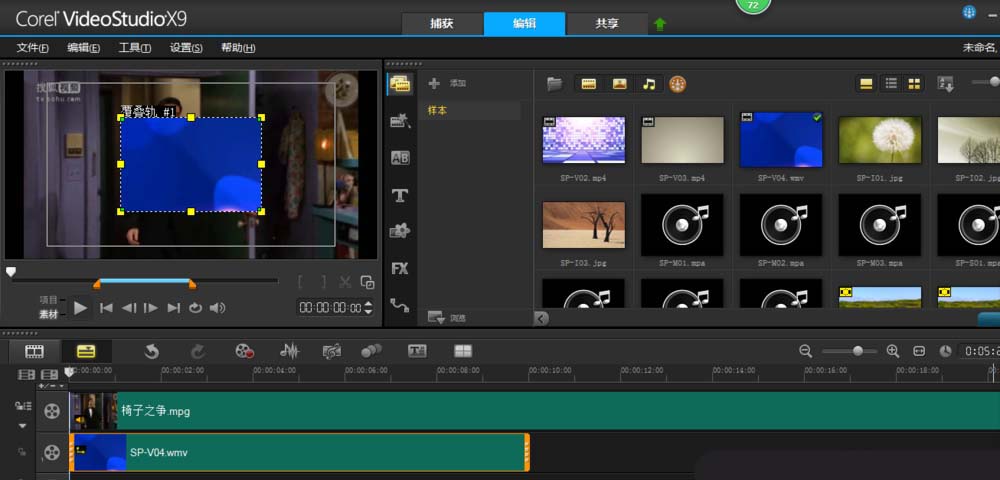The width and height of the screenshot is (1000, 480).
Task: Toggle photo files display in library
Action: [619, 84]
